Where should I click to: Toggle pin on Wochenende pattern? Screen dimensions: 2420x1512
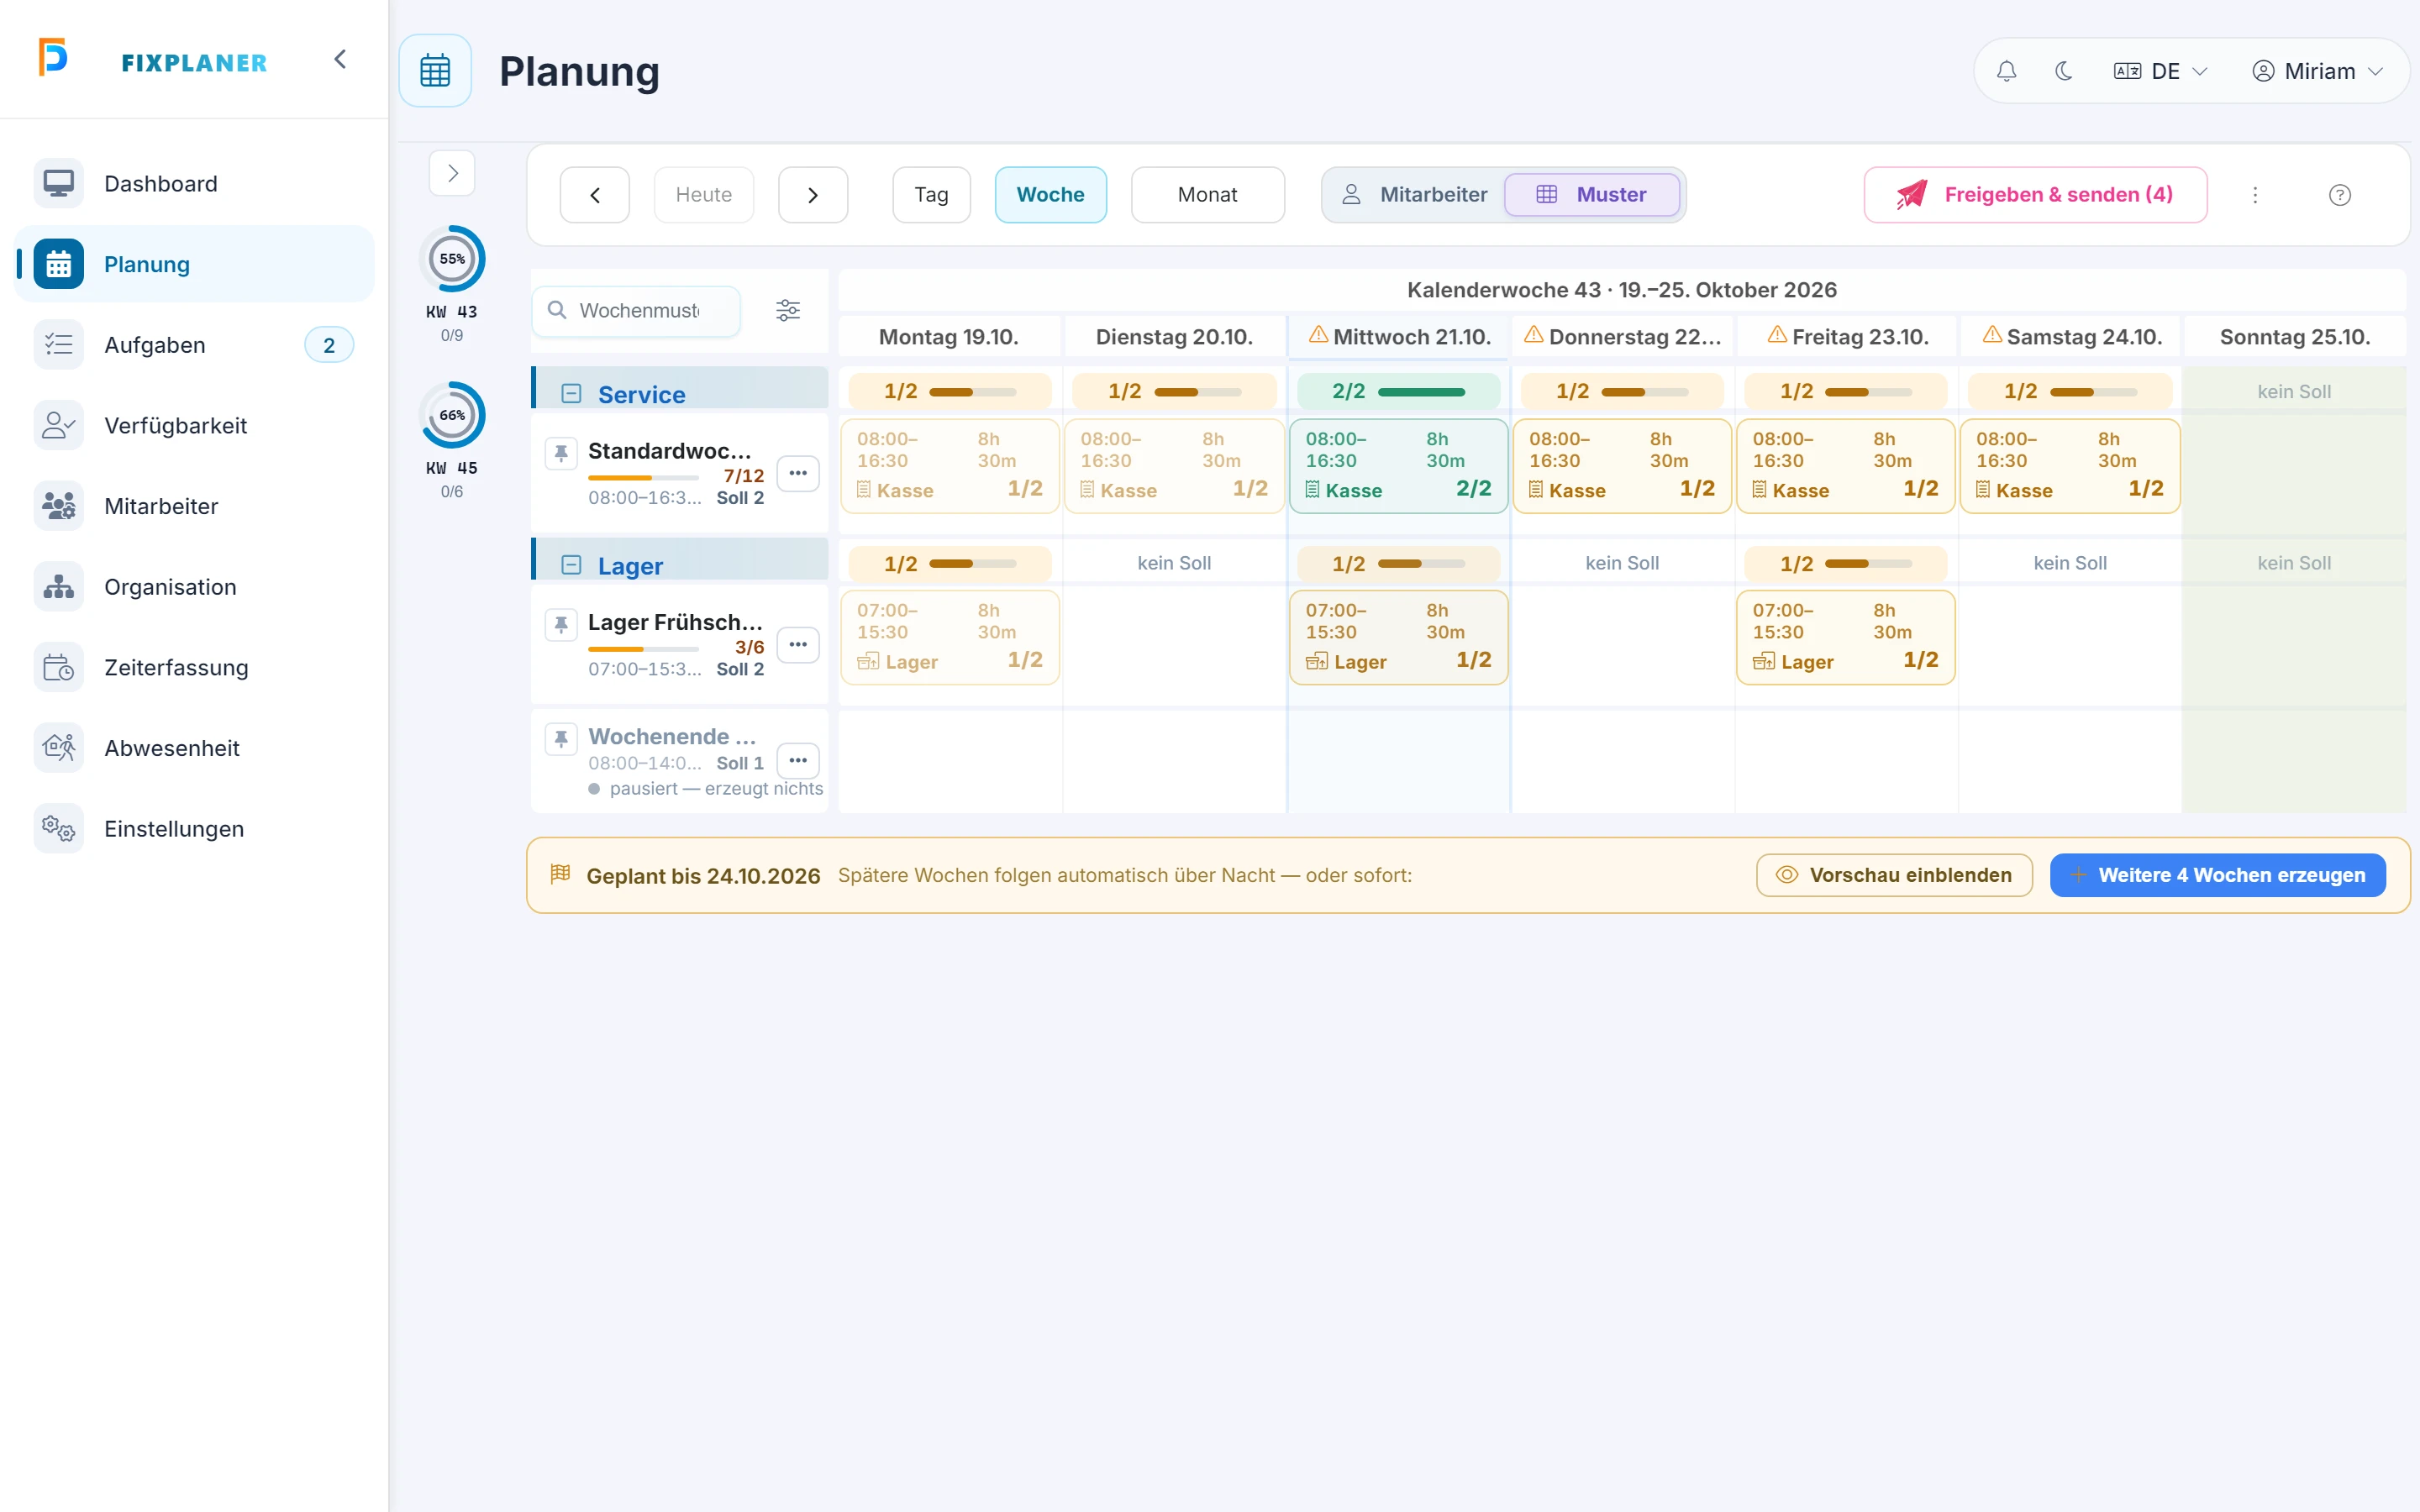coord(561,739)
